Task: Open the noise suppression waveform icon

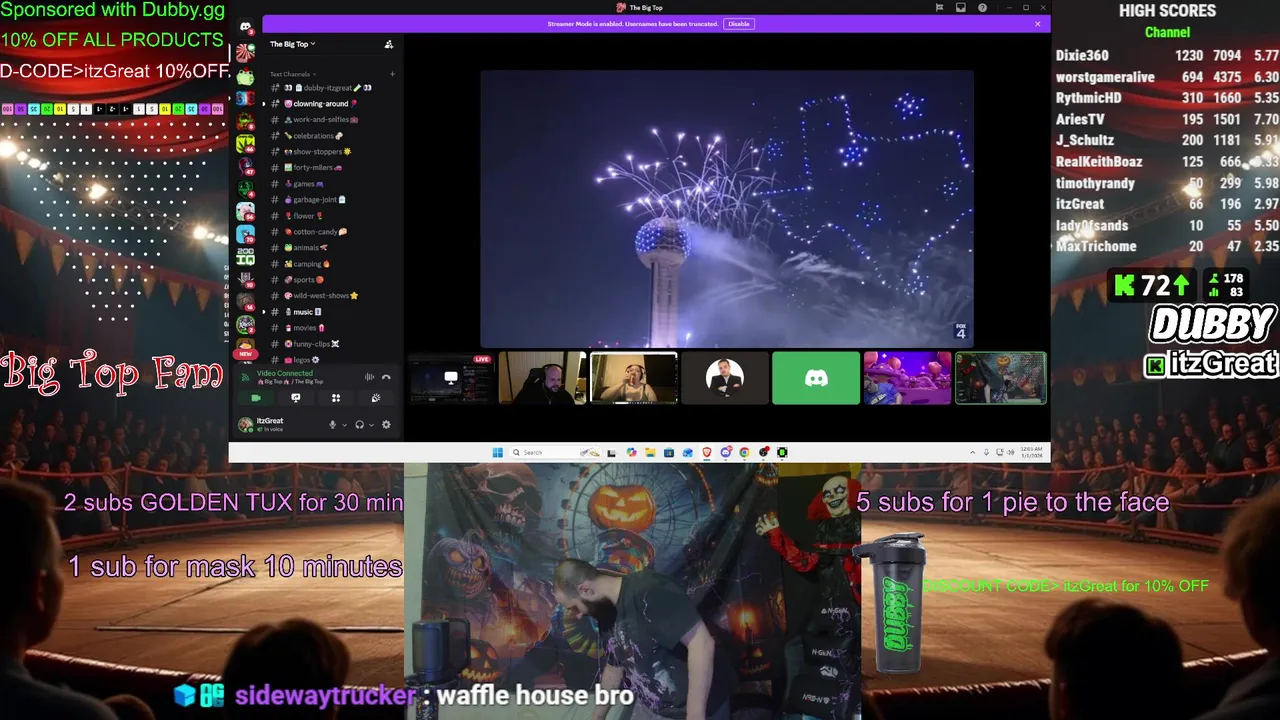Action: point(369,377)
